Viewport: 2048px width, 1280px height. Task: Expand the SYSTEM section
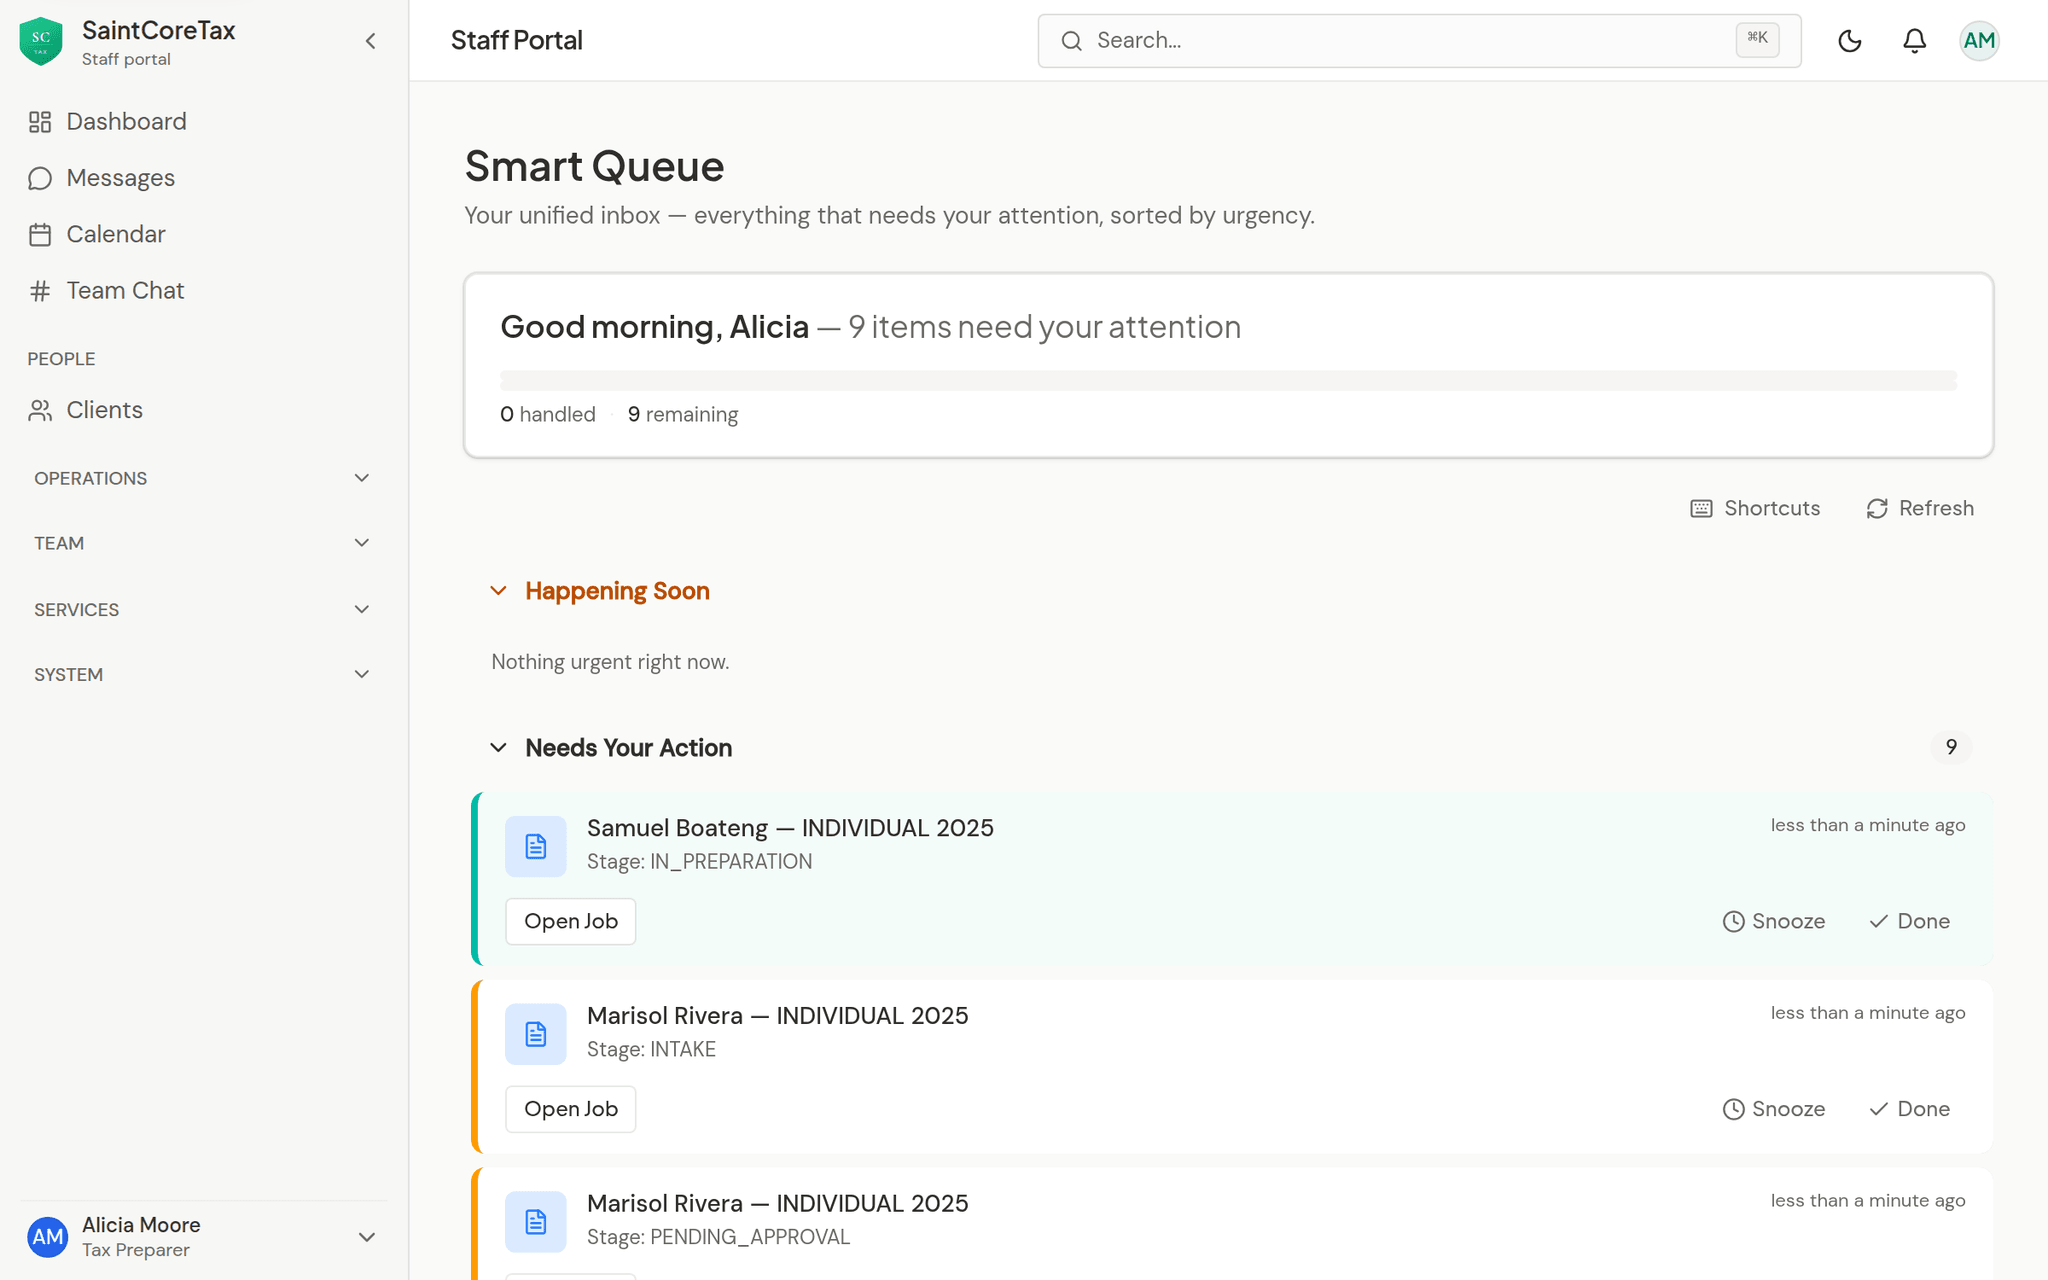point(204,674)
